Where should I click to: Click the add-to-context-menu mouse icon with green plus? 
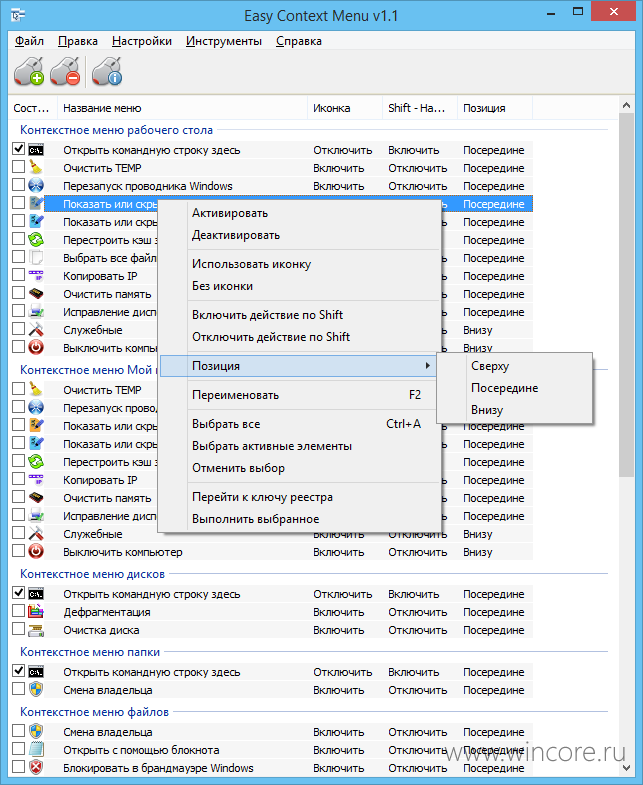coord(29,71)
